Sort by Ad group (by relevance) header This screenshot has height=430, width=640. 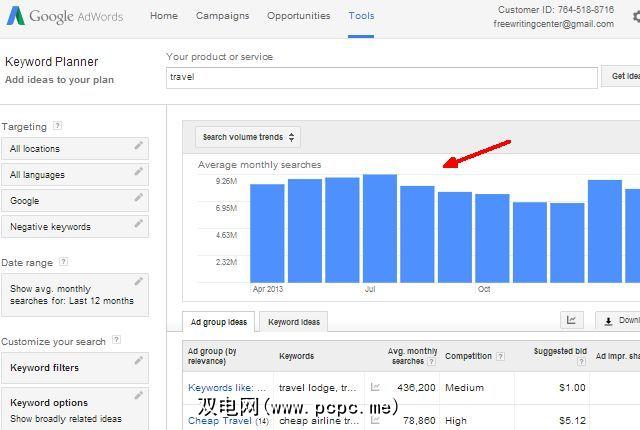point(212,356)
